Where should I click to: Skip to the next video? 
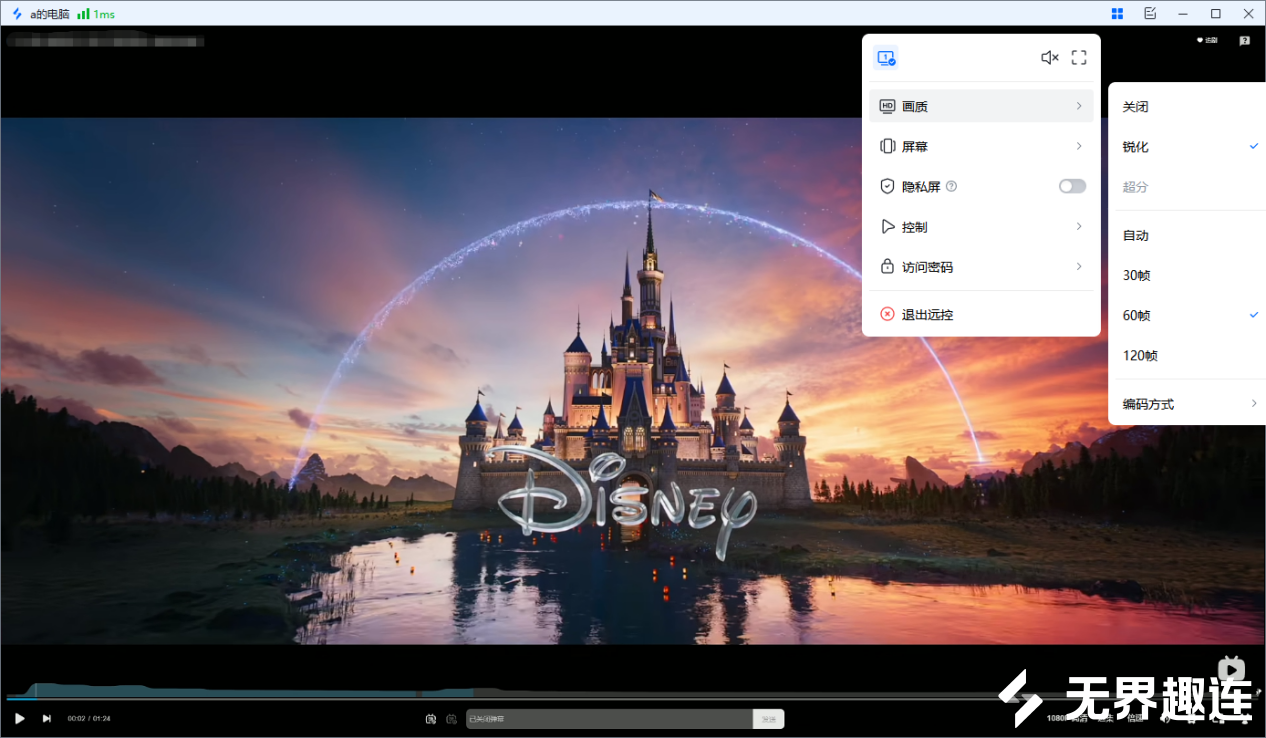(46, 718)
